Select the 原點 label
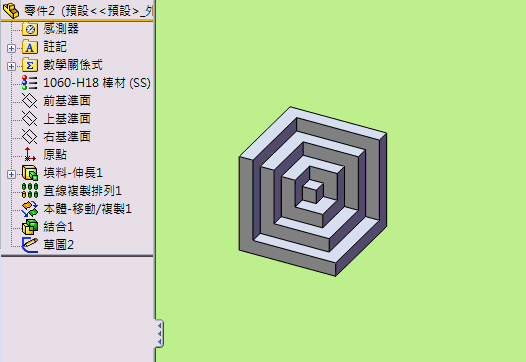526x362 pixels. (x=55, y=155)
